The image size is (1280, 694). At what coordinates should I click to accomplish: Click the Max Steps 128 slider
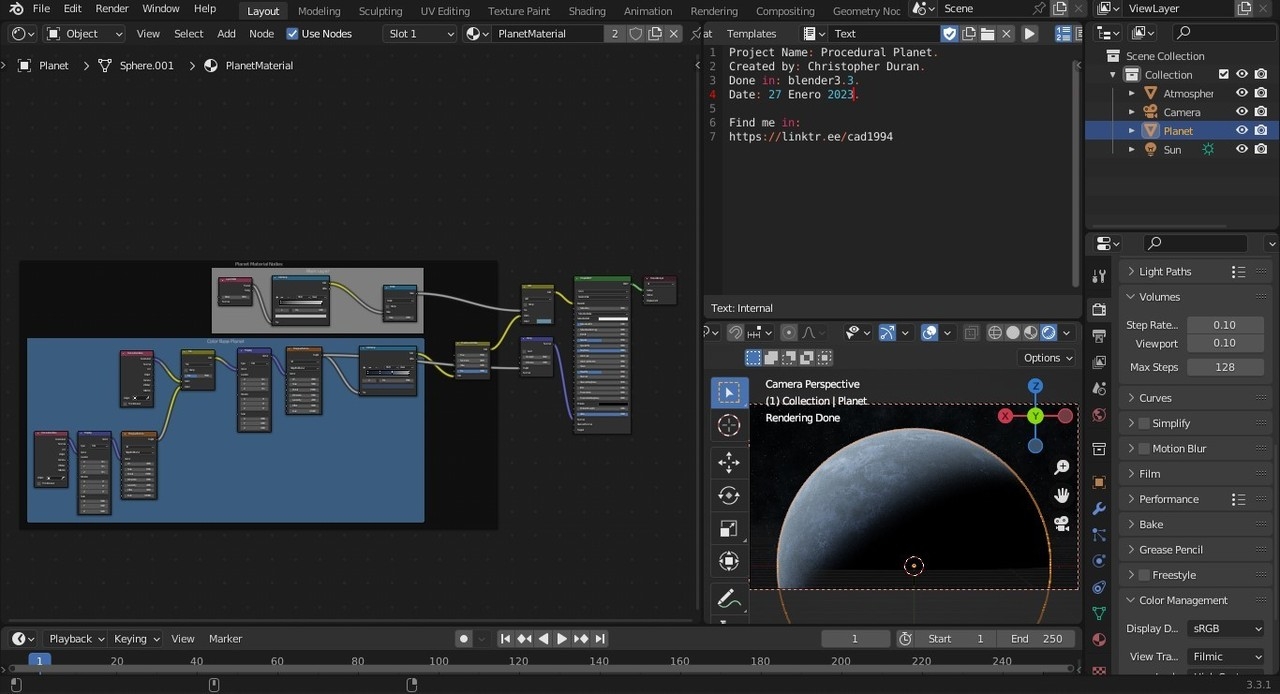pyautogui.click(x=1225, y=367)
